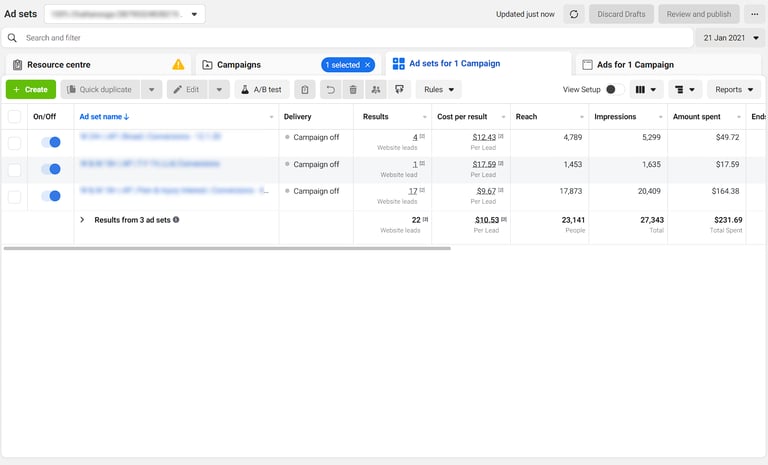This screenshot has width=768, height=465.
Task: Click the people audience icon in toolbar
Action: (x=376, y=90)
